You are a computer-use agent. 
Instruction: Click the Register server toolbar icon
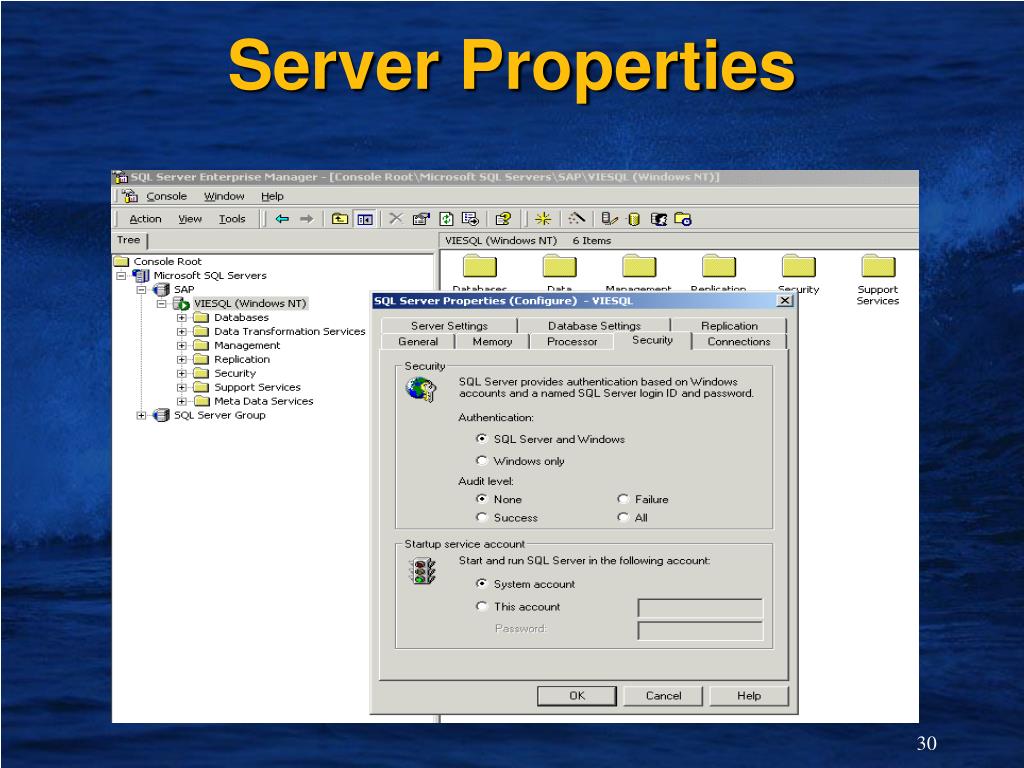coord(609,219)
